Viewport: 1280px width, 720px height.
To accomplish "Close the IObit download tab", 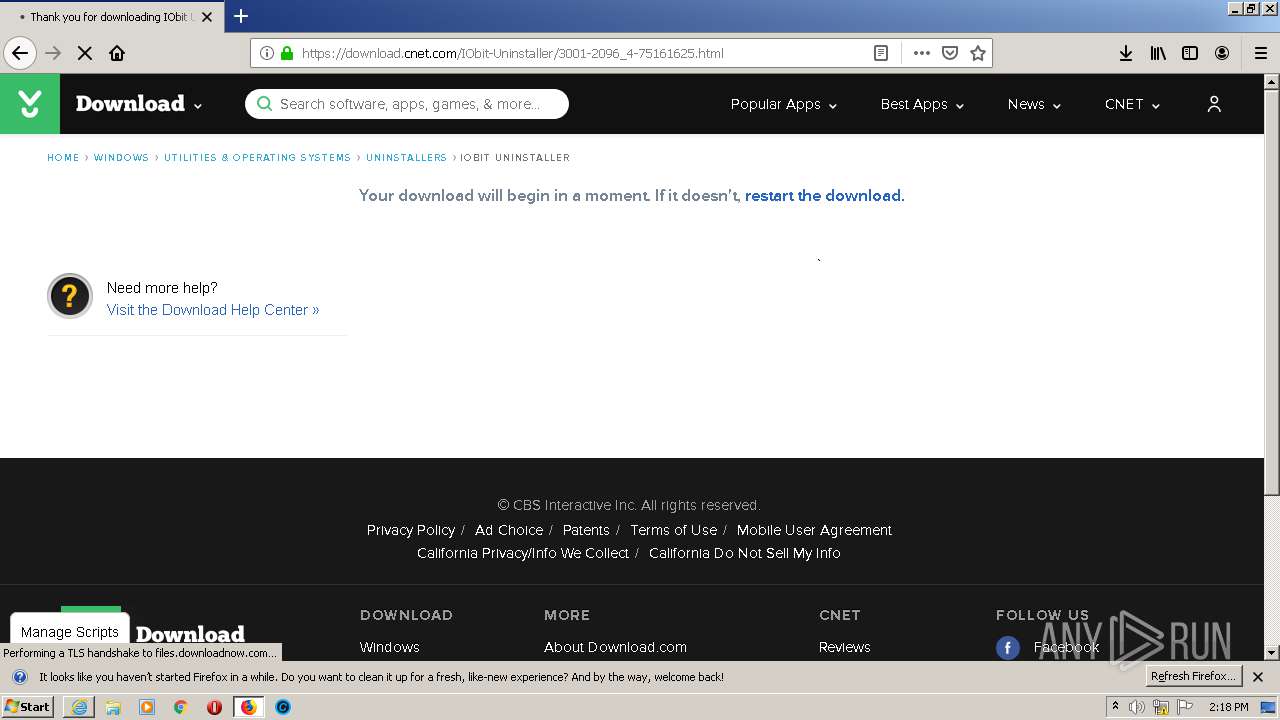I will pyautogui.click(x=207, y=17).
